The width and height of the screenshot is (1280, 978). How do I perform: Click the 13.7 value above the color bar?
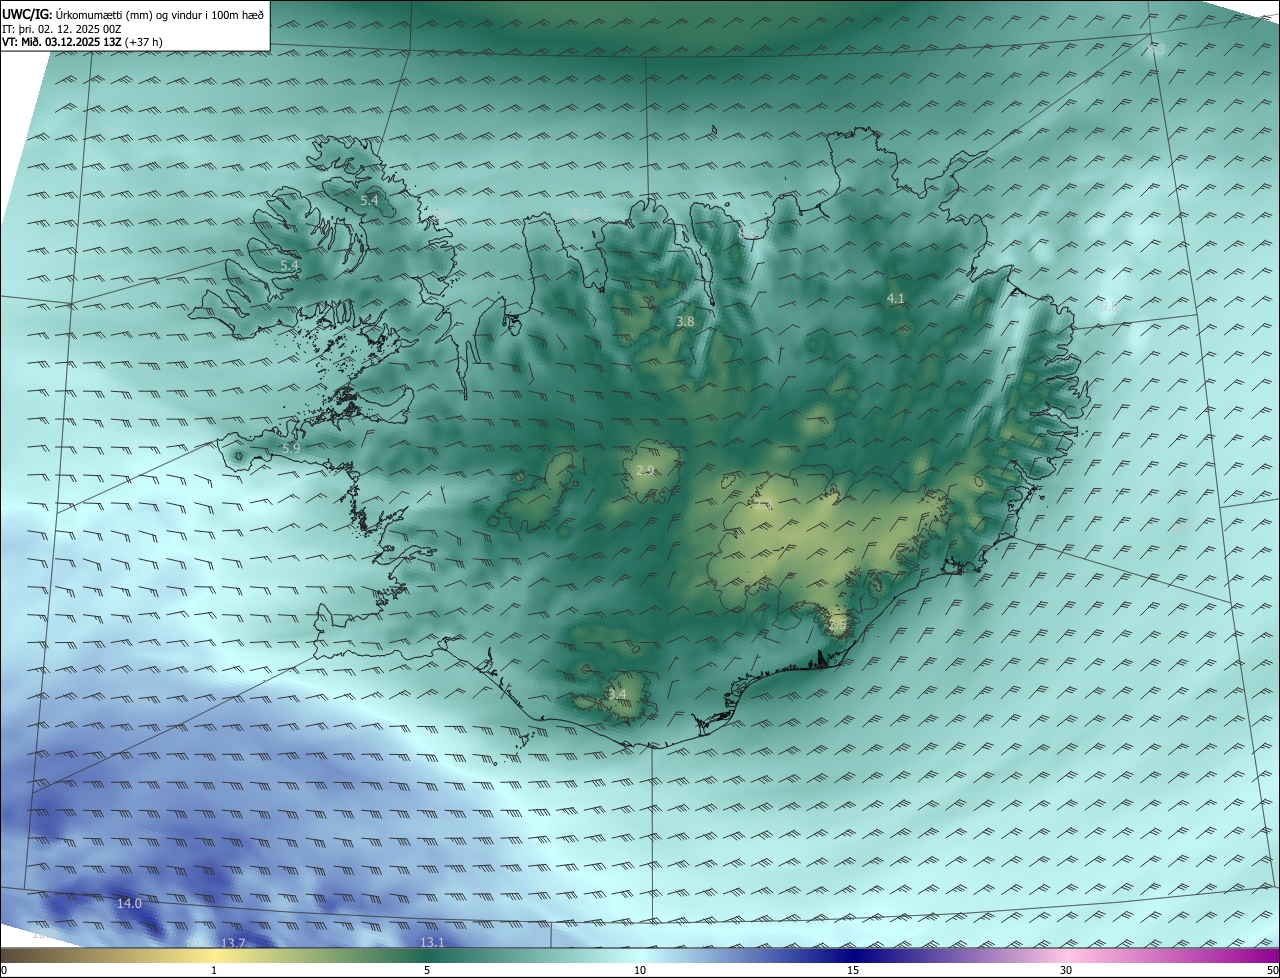pos(233,943)
